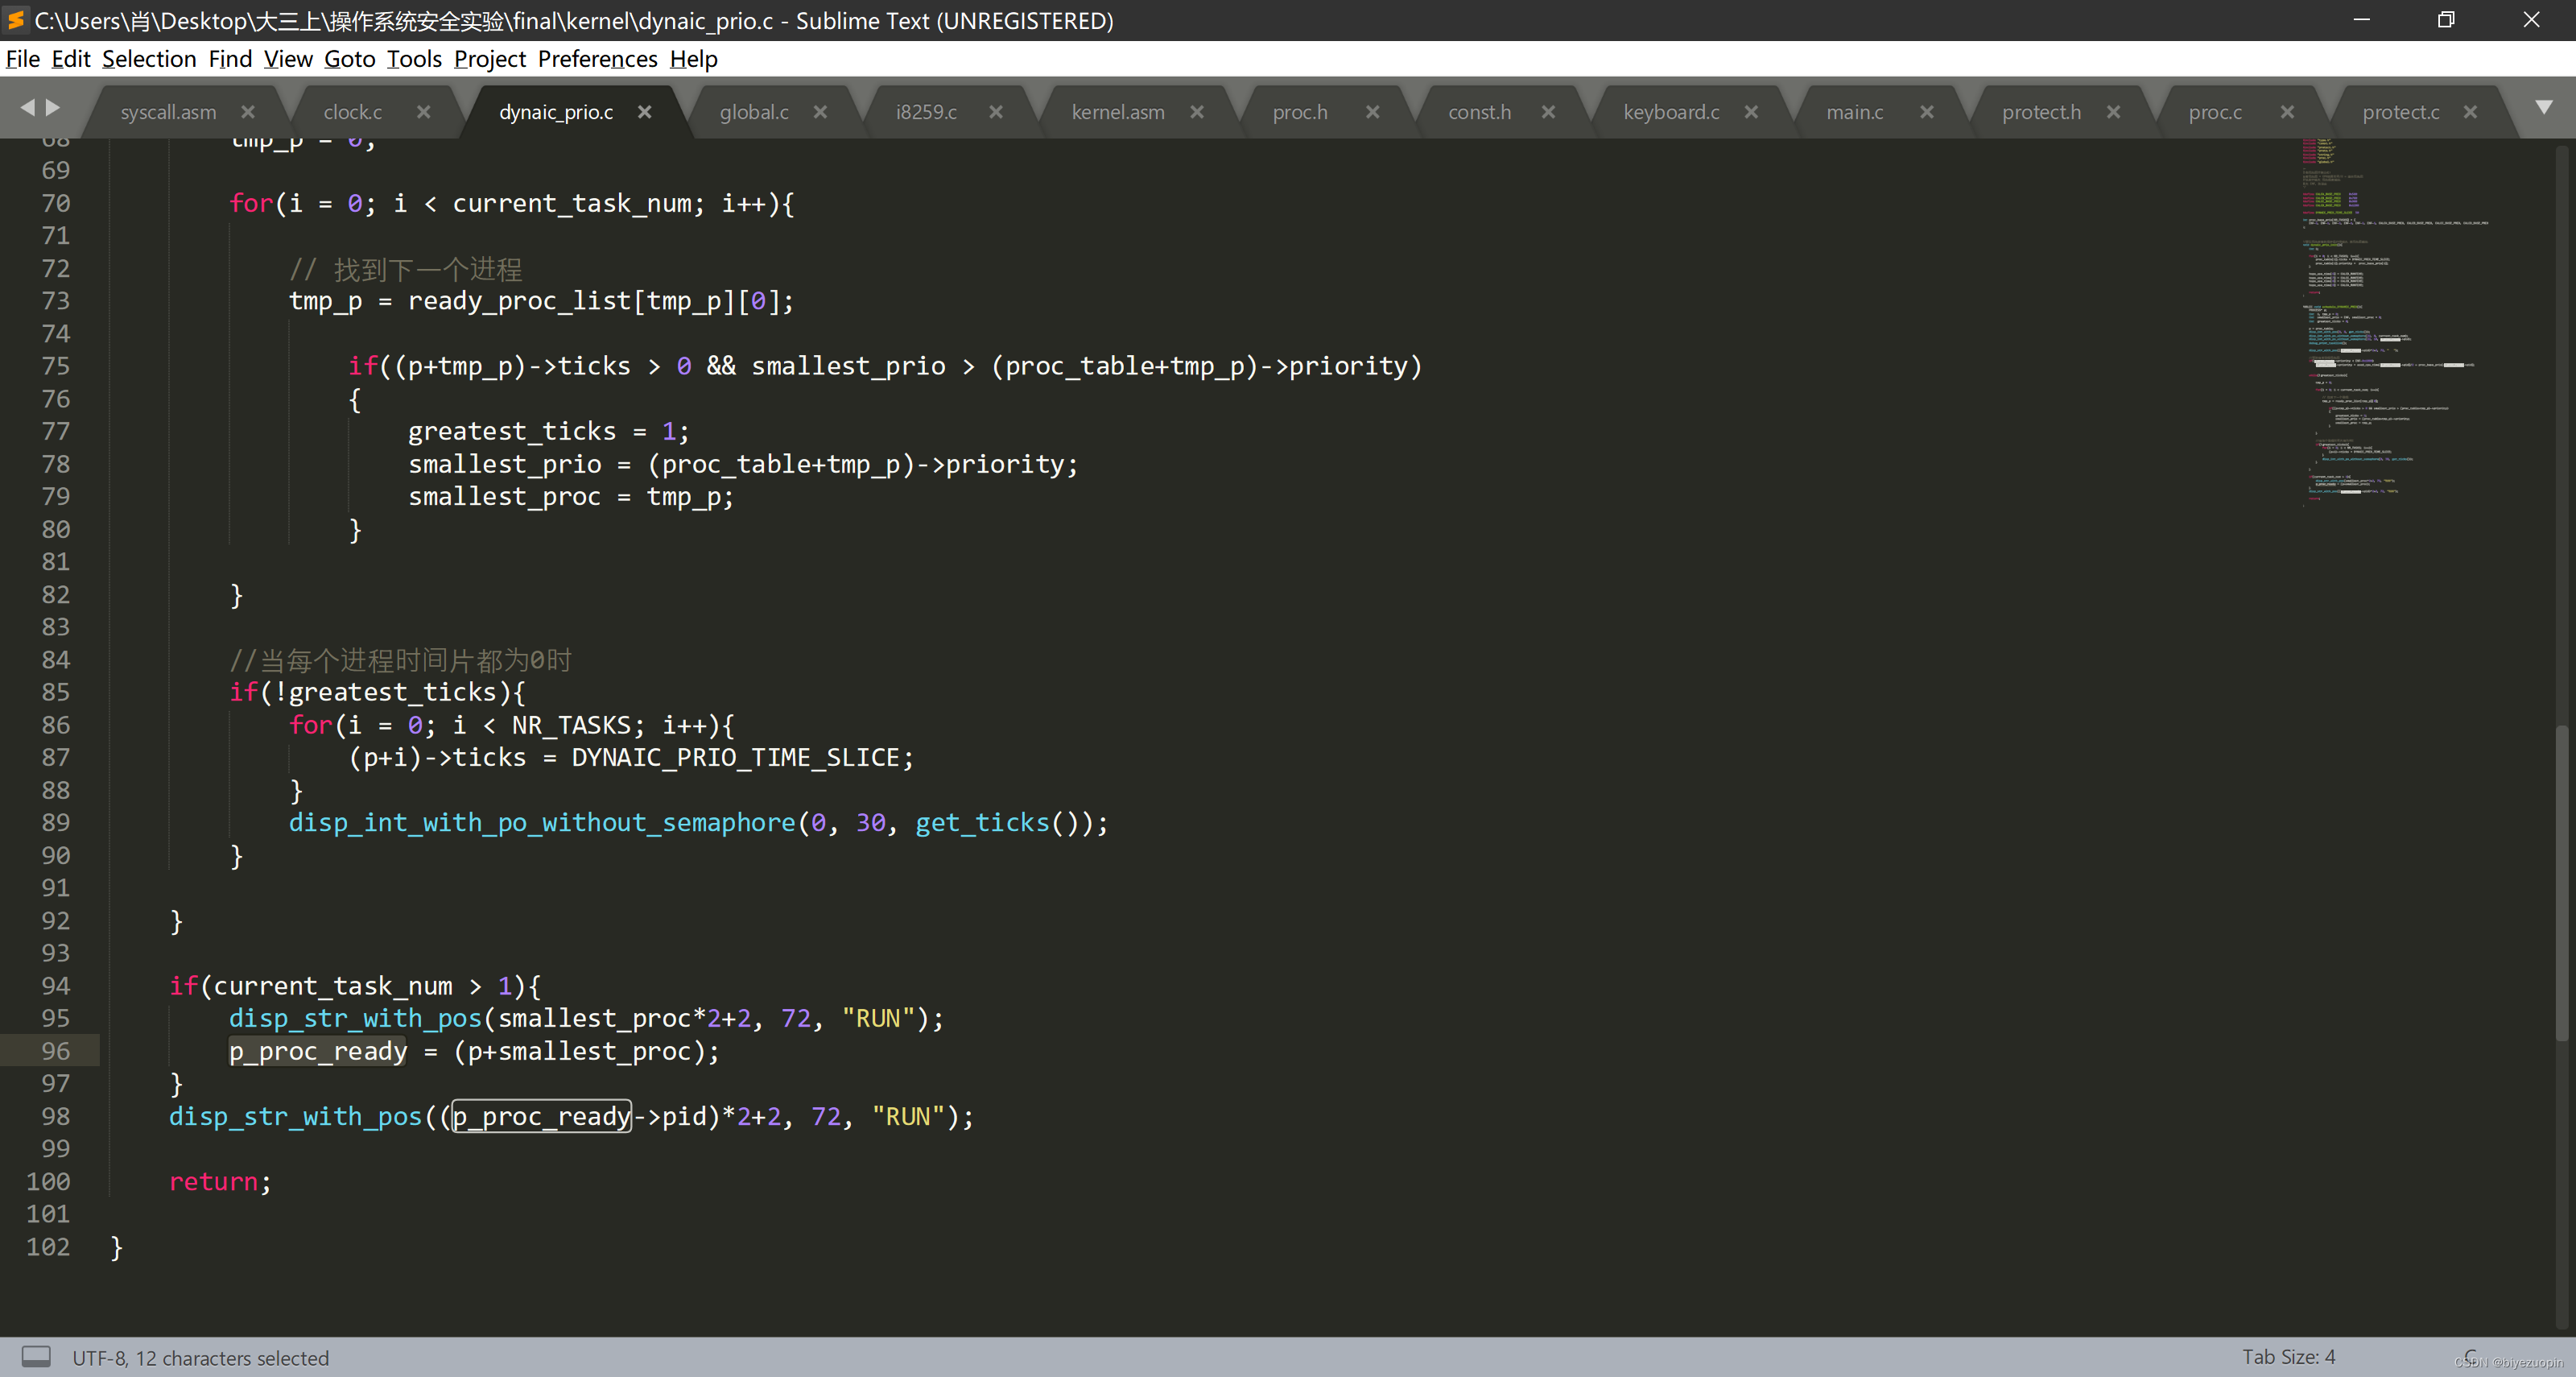Click the vertical scrollbar thumb
The image size is (2576, 1377).
click(x=2562, y=883)
